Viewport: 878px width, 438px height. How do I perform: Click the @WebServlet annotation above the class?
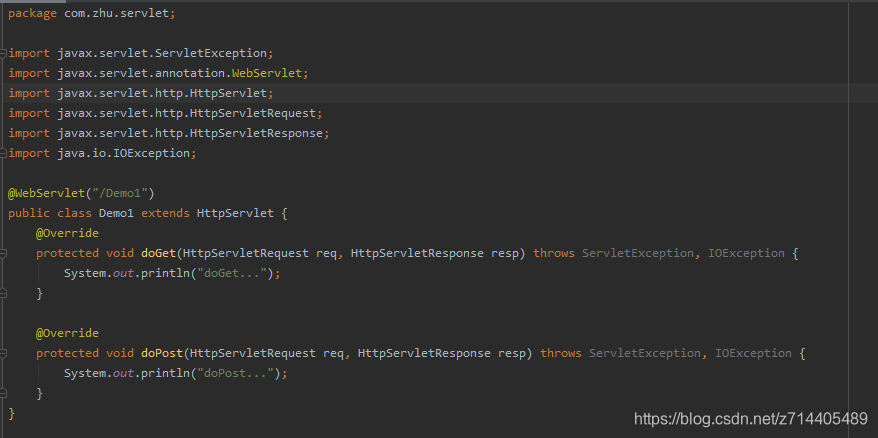pos(46,193)
